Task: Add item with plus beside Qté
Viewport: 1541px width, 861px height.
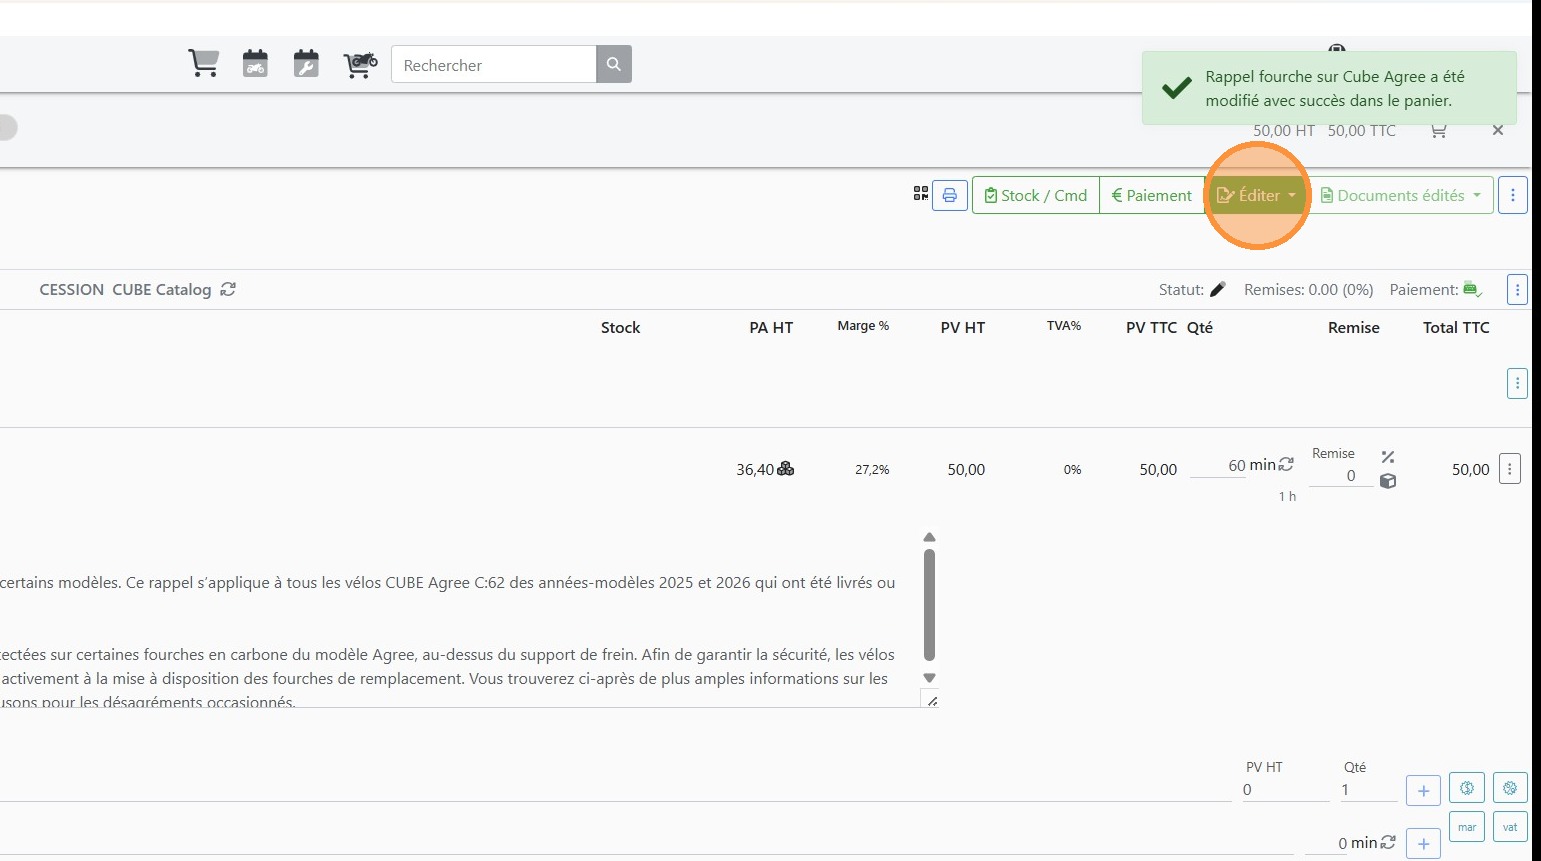Action: (x=1423, y=791)
